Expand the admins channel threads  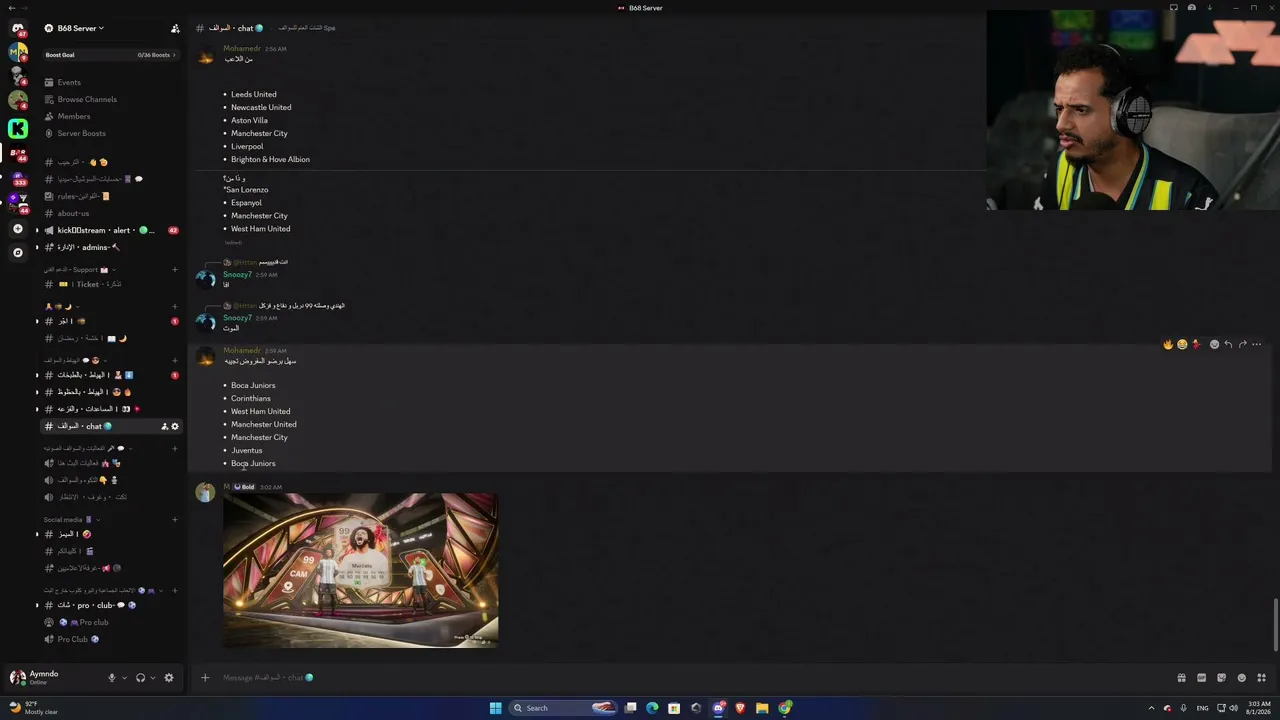click(x=37, y=247)
